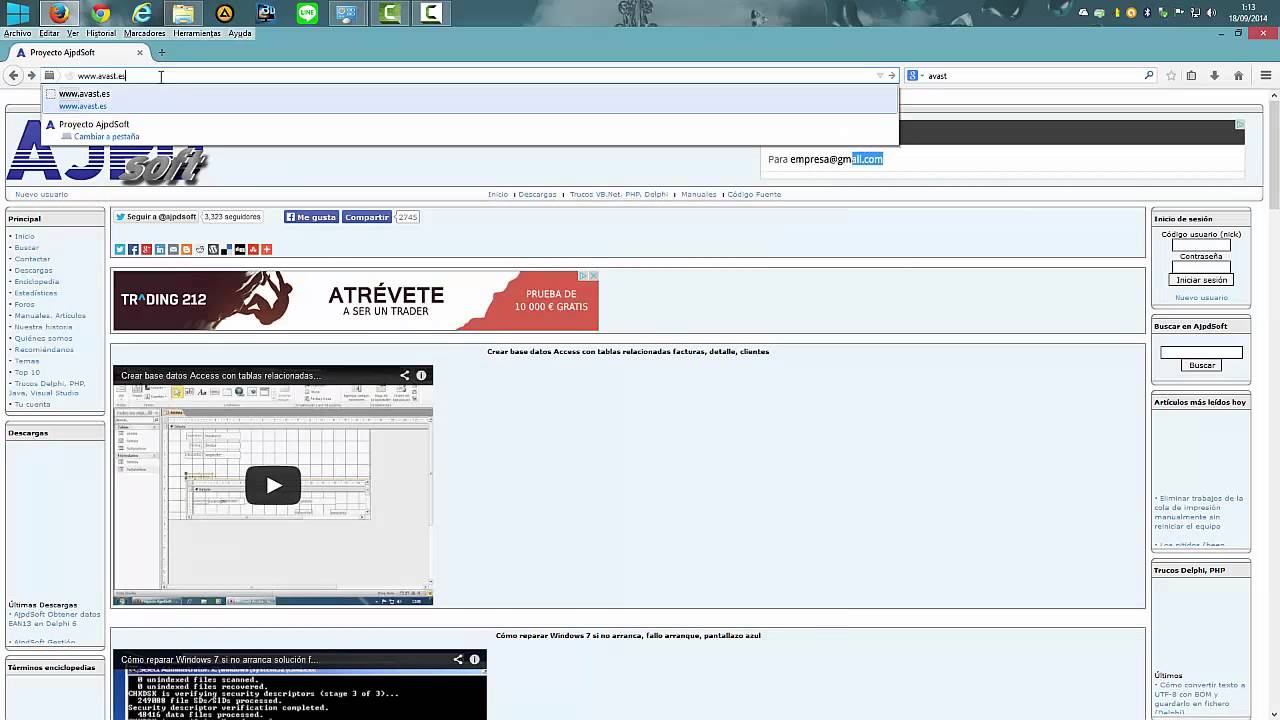
Task: Play the Access database video
Action: tap(272, 486)
